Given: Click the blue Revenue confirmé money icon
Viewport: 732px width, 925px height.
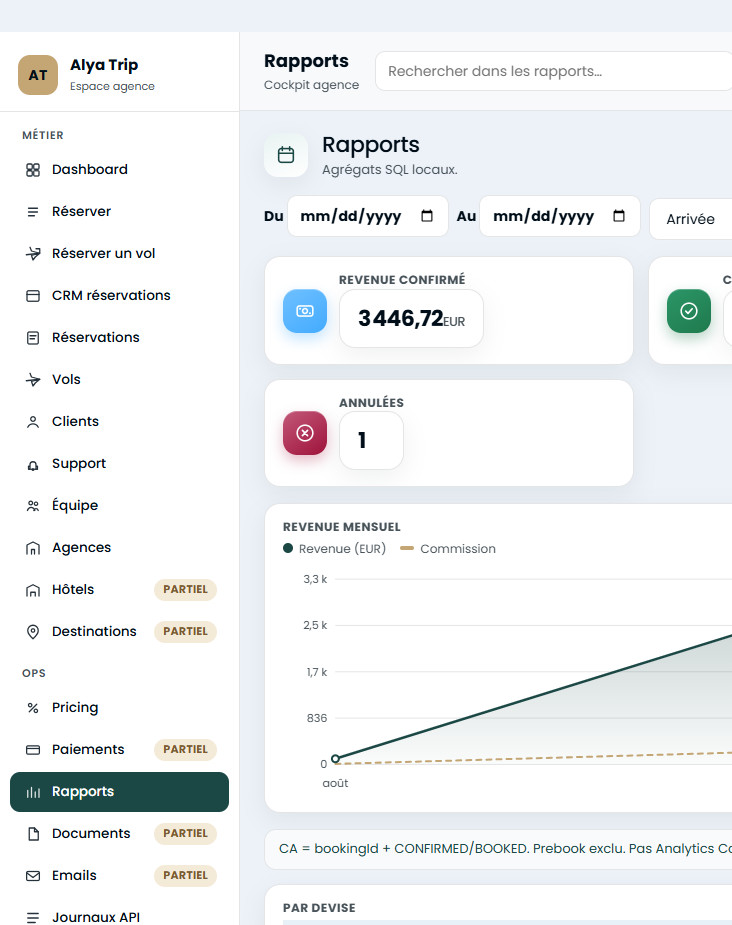Looking at the screenshot, I should 305,311.
